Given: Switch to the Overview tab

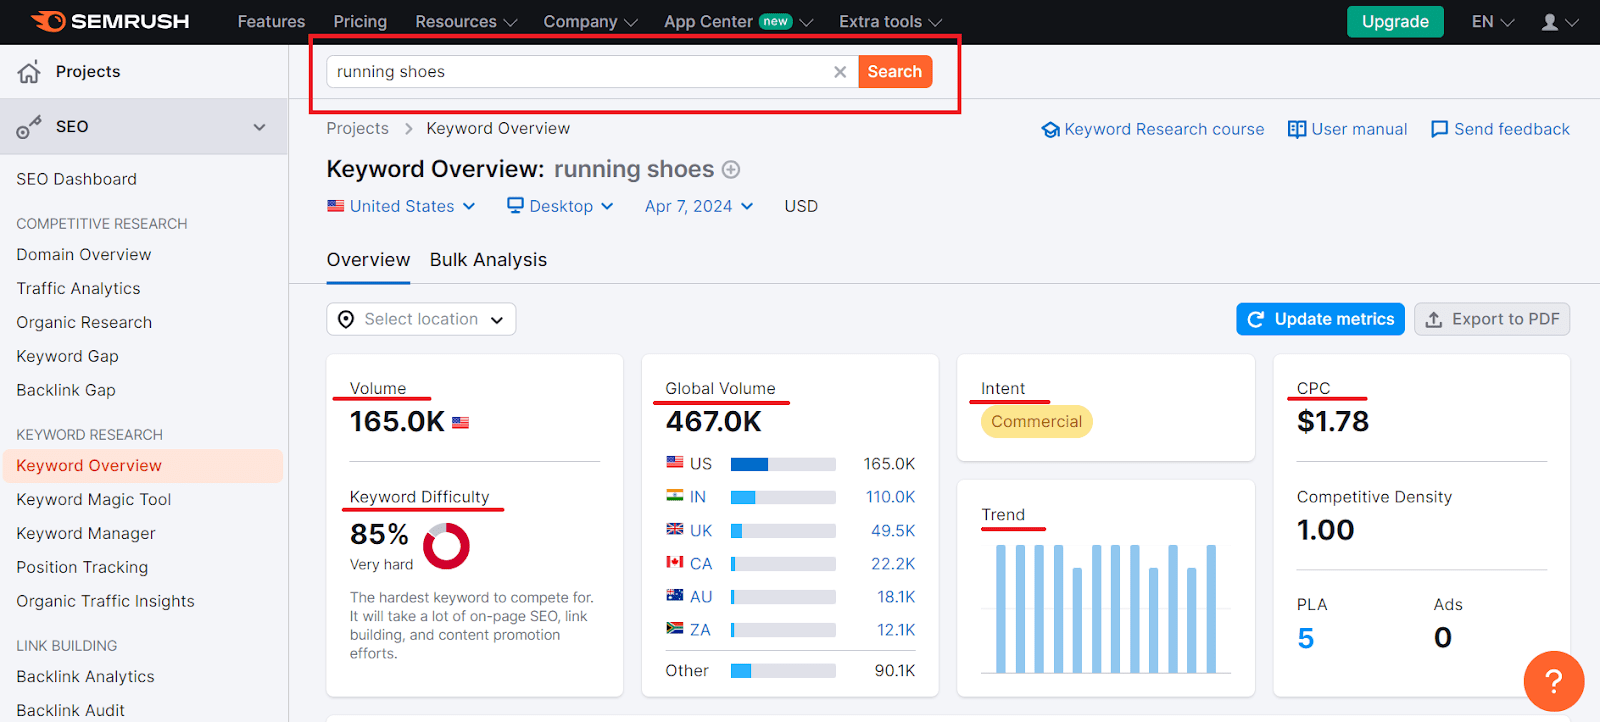Looking at the screenshot, I should pos(368,260).
